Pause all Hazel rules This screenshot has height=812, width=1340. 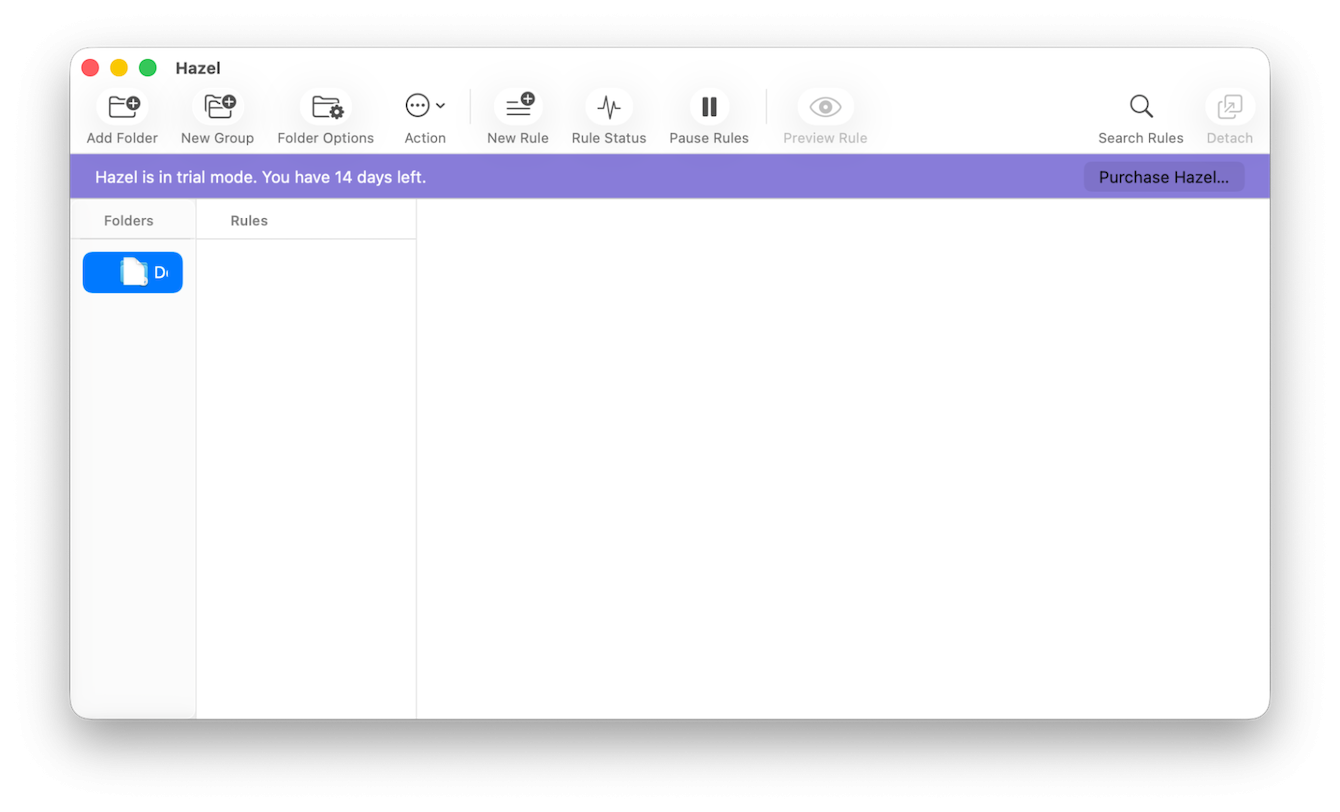click(709, 105)
